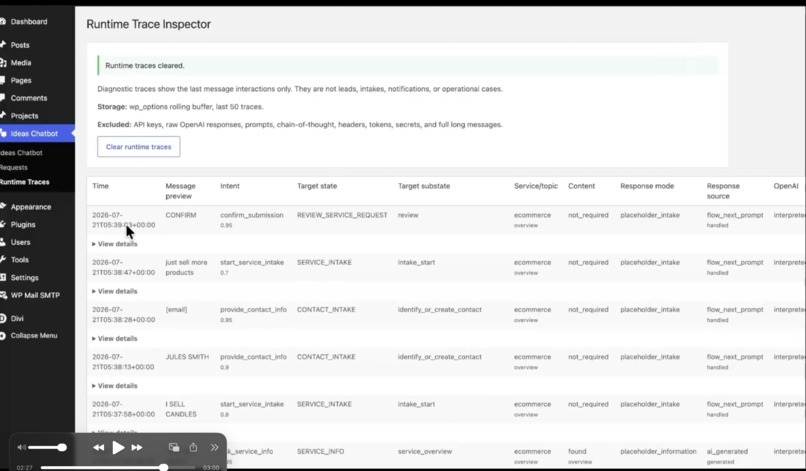Click the Time column header
The image size is (806, 471).
(100, 186)
